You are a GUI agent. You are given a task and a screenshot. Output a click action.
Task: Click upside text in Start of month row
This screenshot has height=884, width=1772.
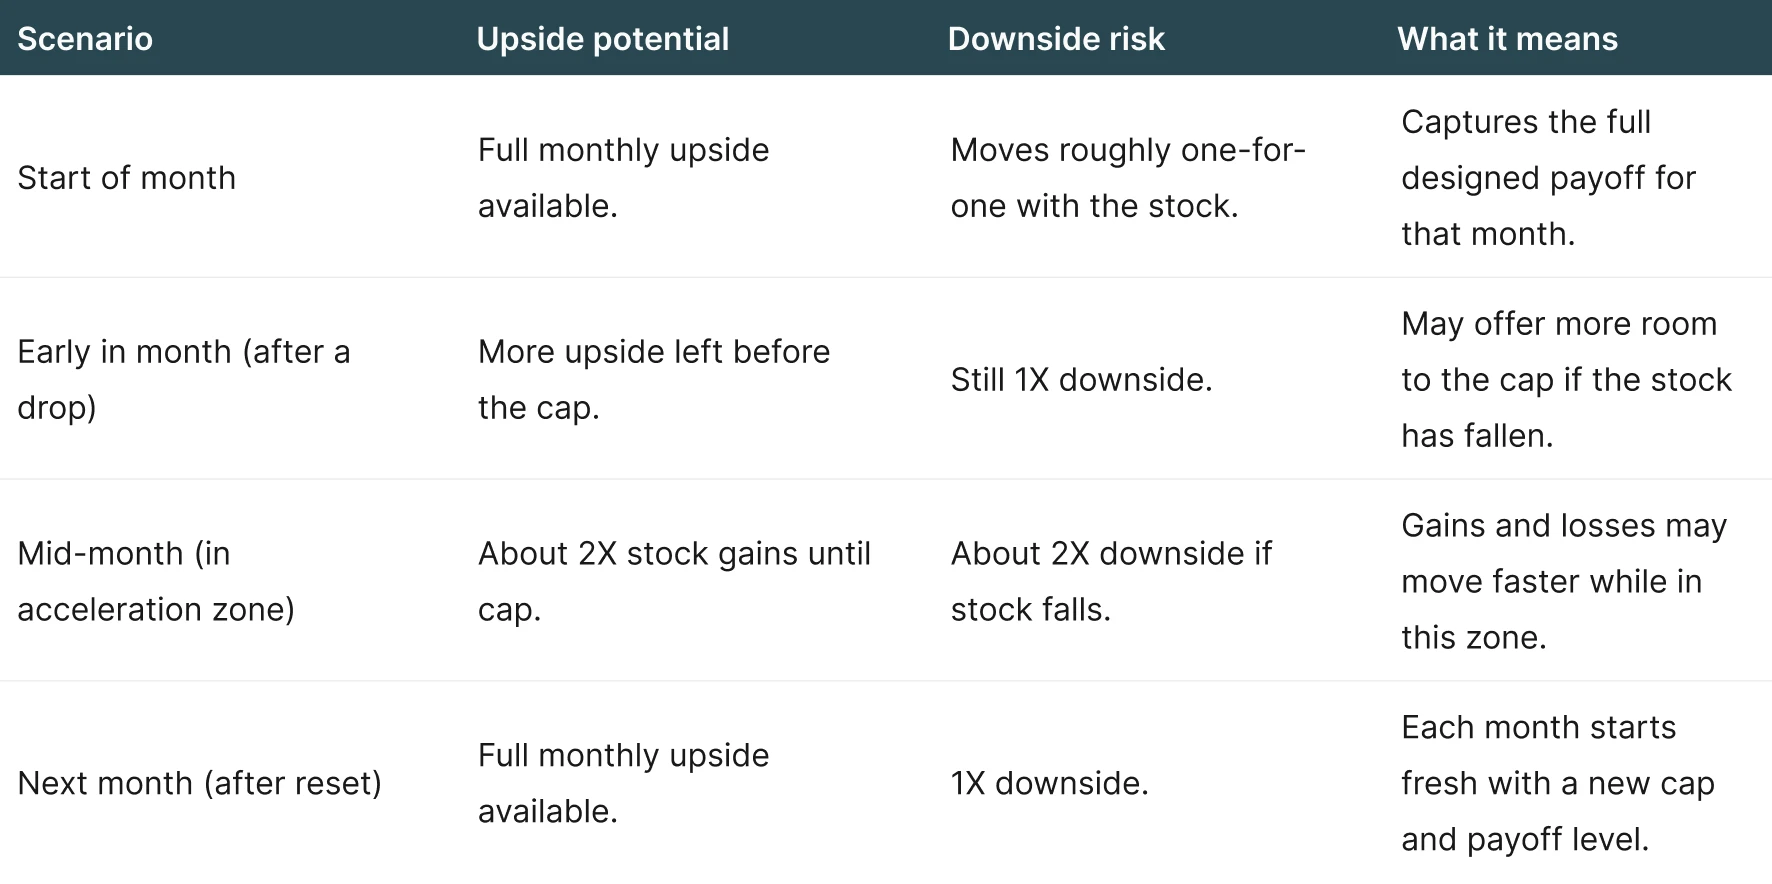pos(623,178)
